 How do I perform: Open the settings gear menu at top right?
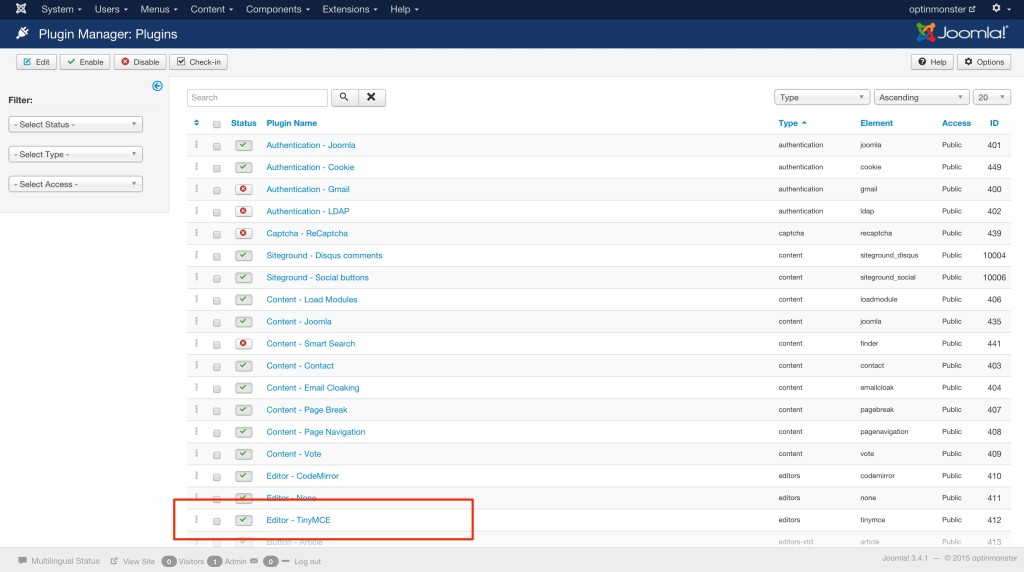[x=1000, y=8]
